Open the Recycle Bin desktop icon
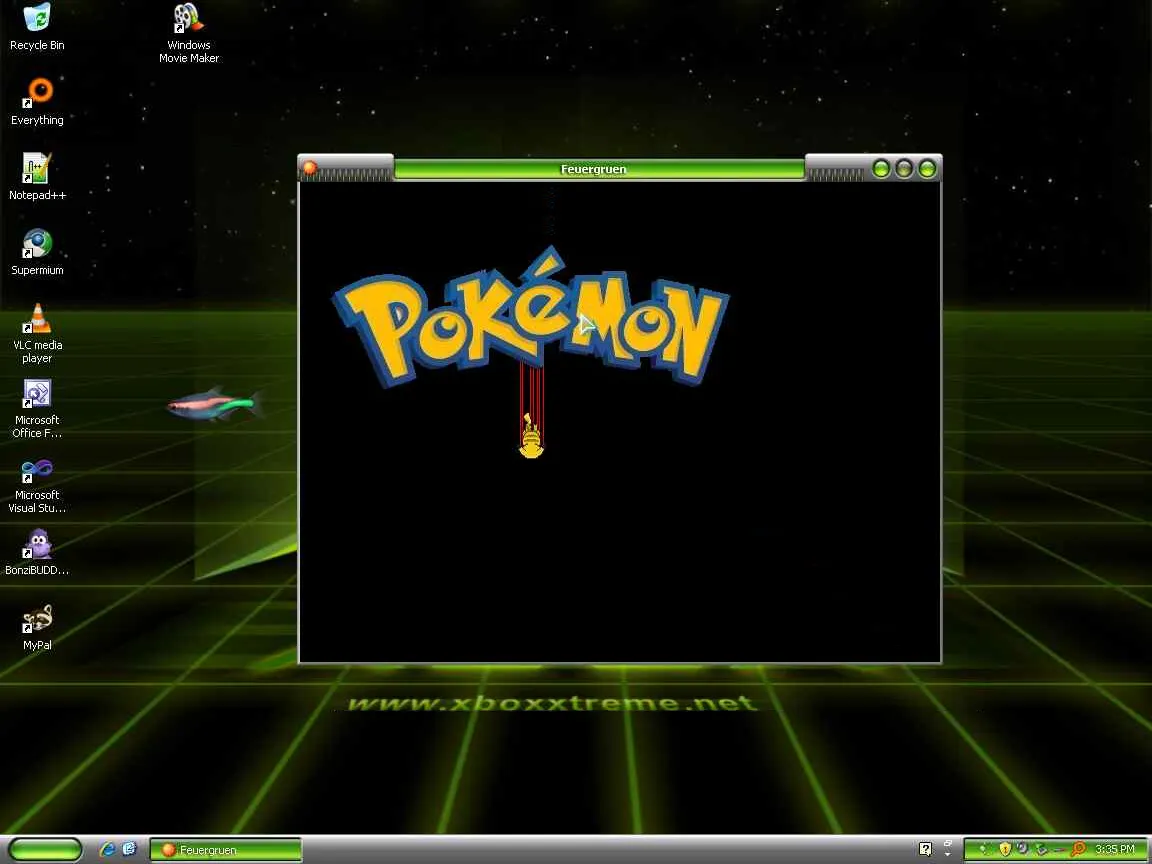This screenshot has width=1152, height=864. coord(37,27)
